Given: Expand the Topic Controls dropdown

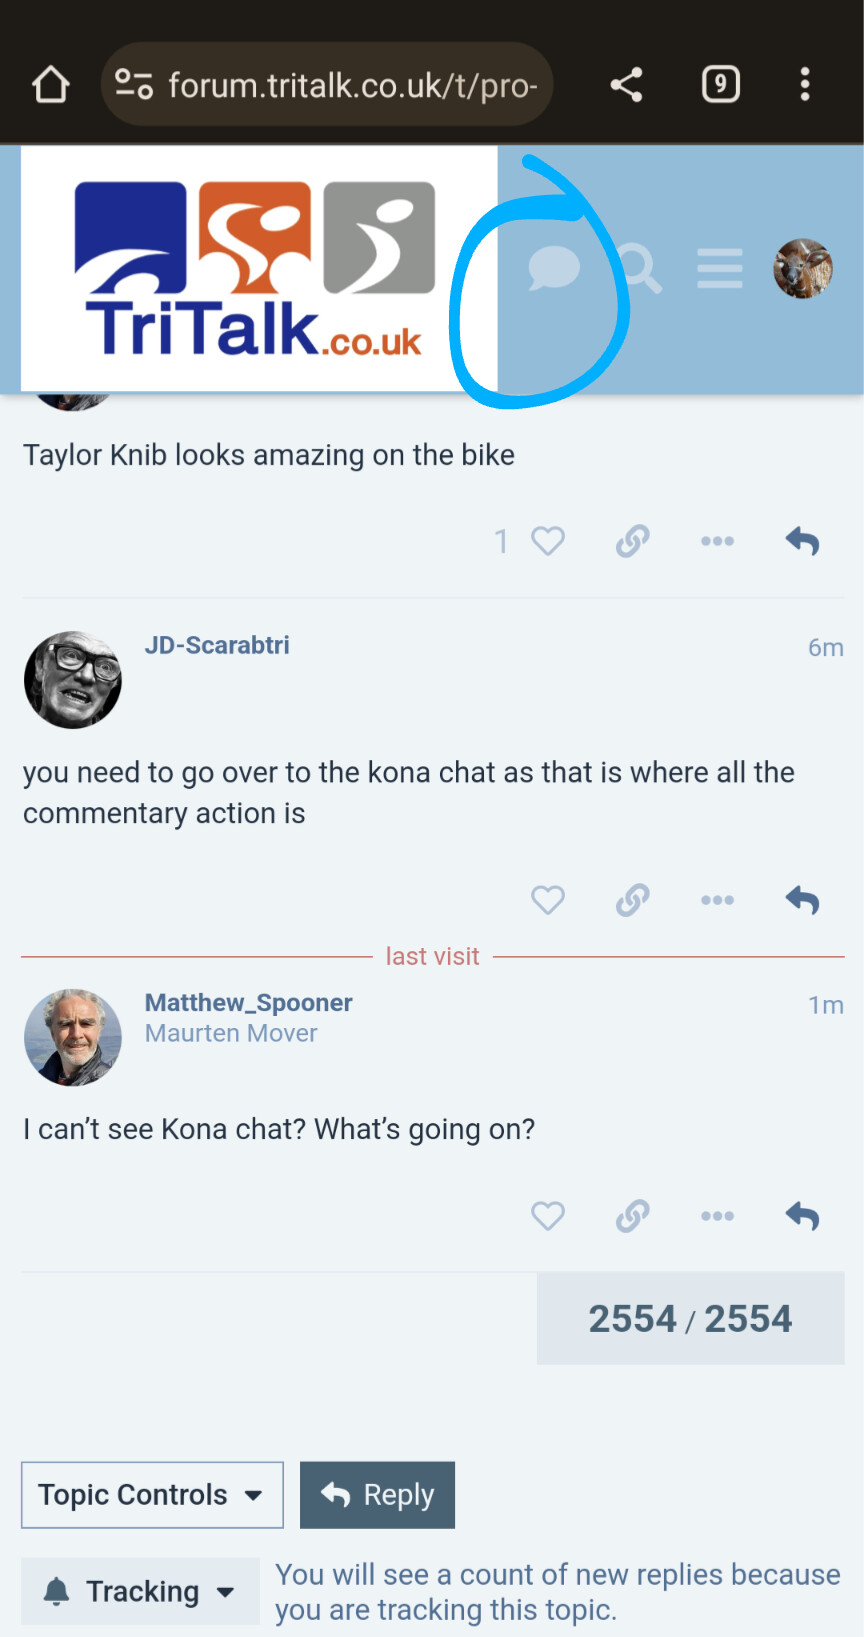Looking at the screenshot, I should click(152, 1495).
